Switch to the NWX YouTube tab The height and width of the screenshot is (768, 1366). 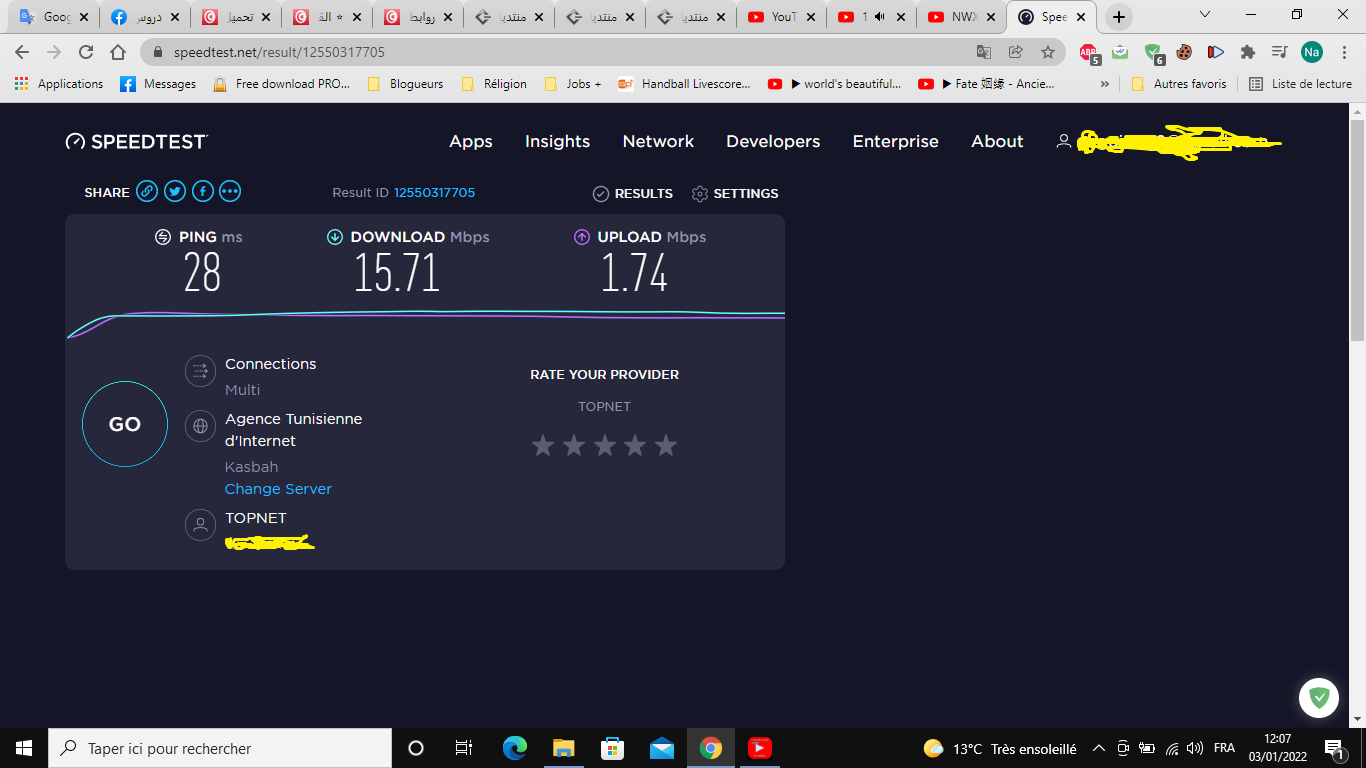point(963,17)
